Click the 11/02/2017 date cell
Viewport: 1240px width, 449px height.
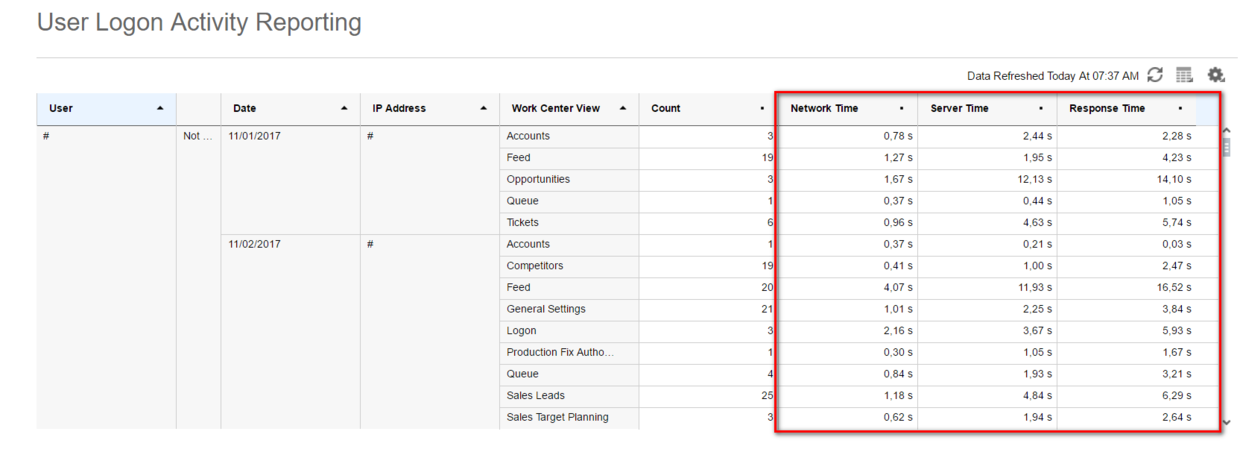pos(255,244)
